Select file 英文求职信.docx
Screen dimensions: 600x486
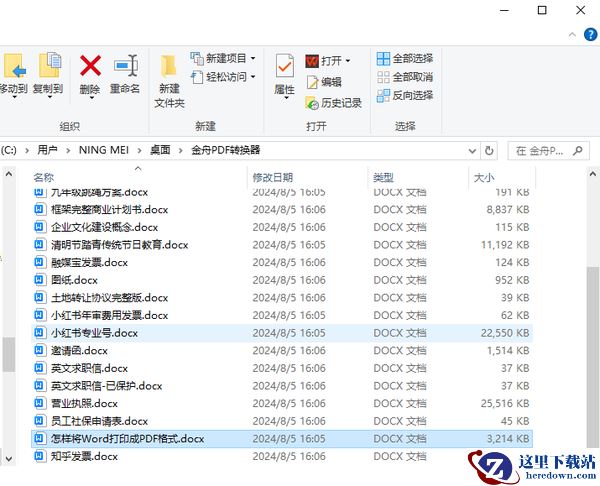tap(282, 368)
